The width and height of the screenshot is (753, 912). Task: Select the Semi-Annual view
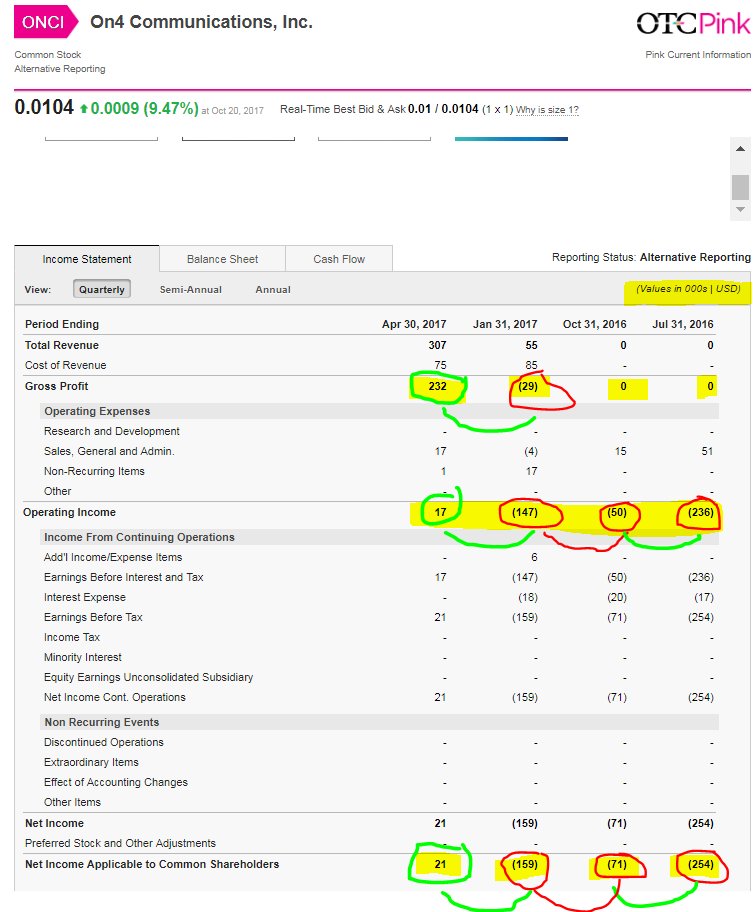pos(191,290)
